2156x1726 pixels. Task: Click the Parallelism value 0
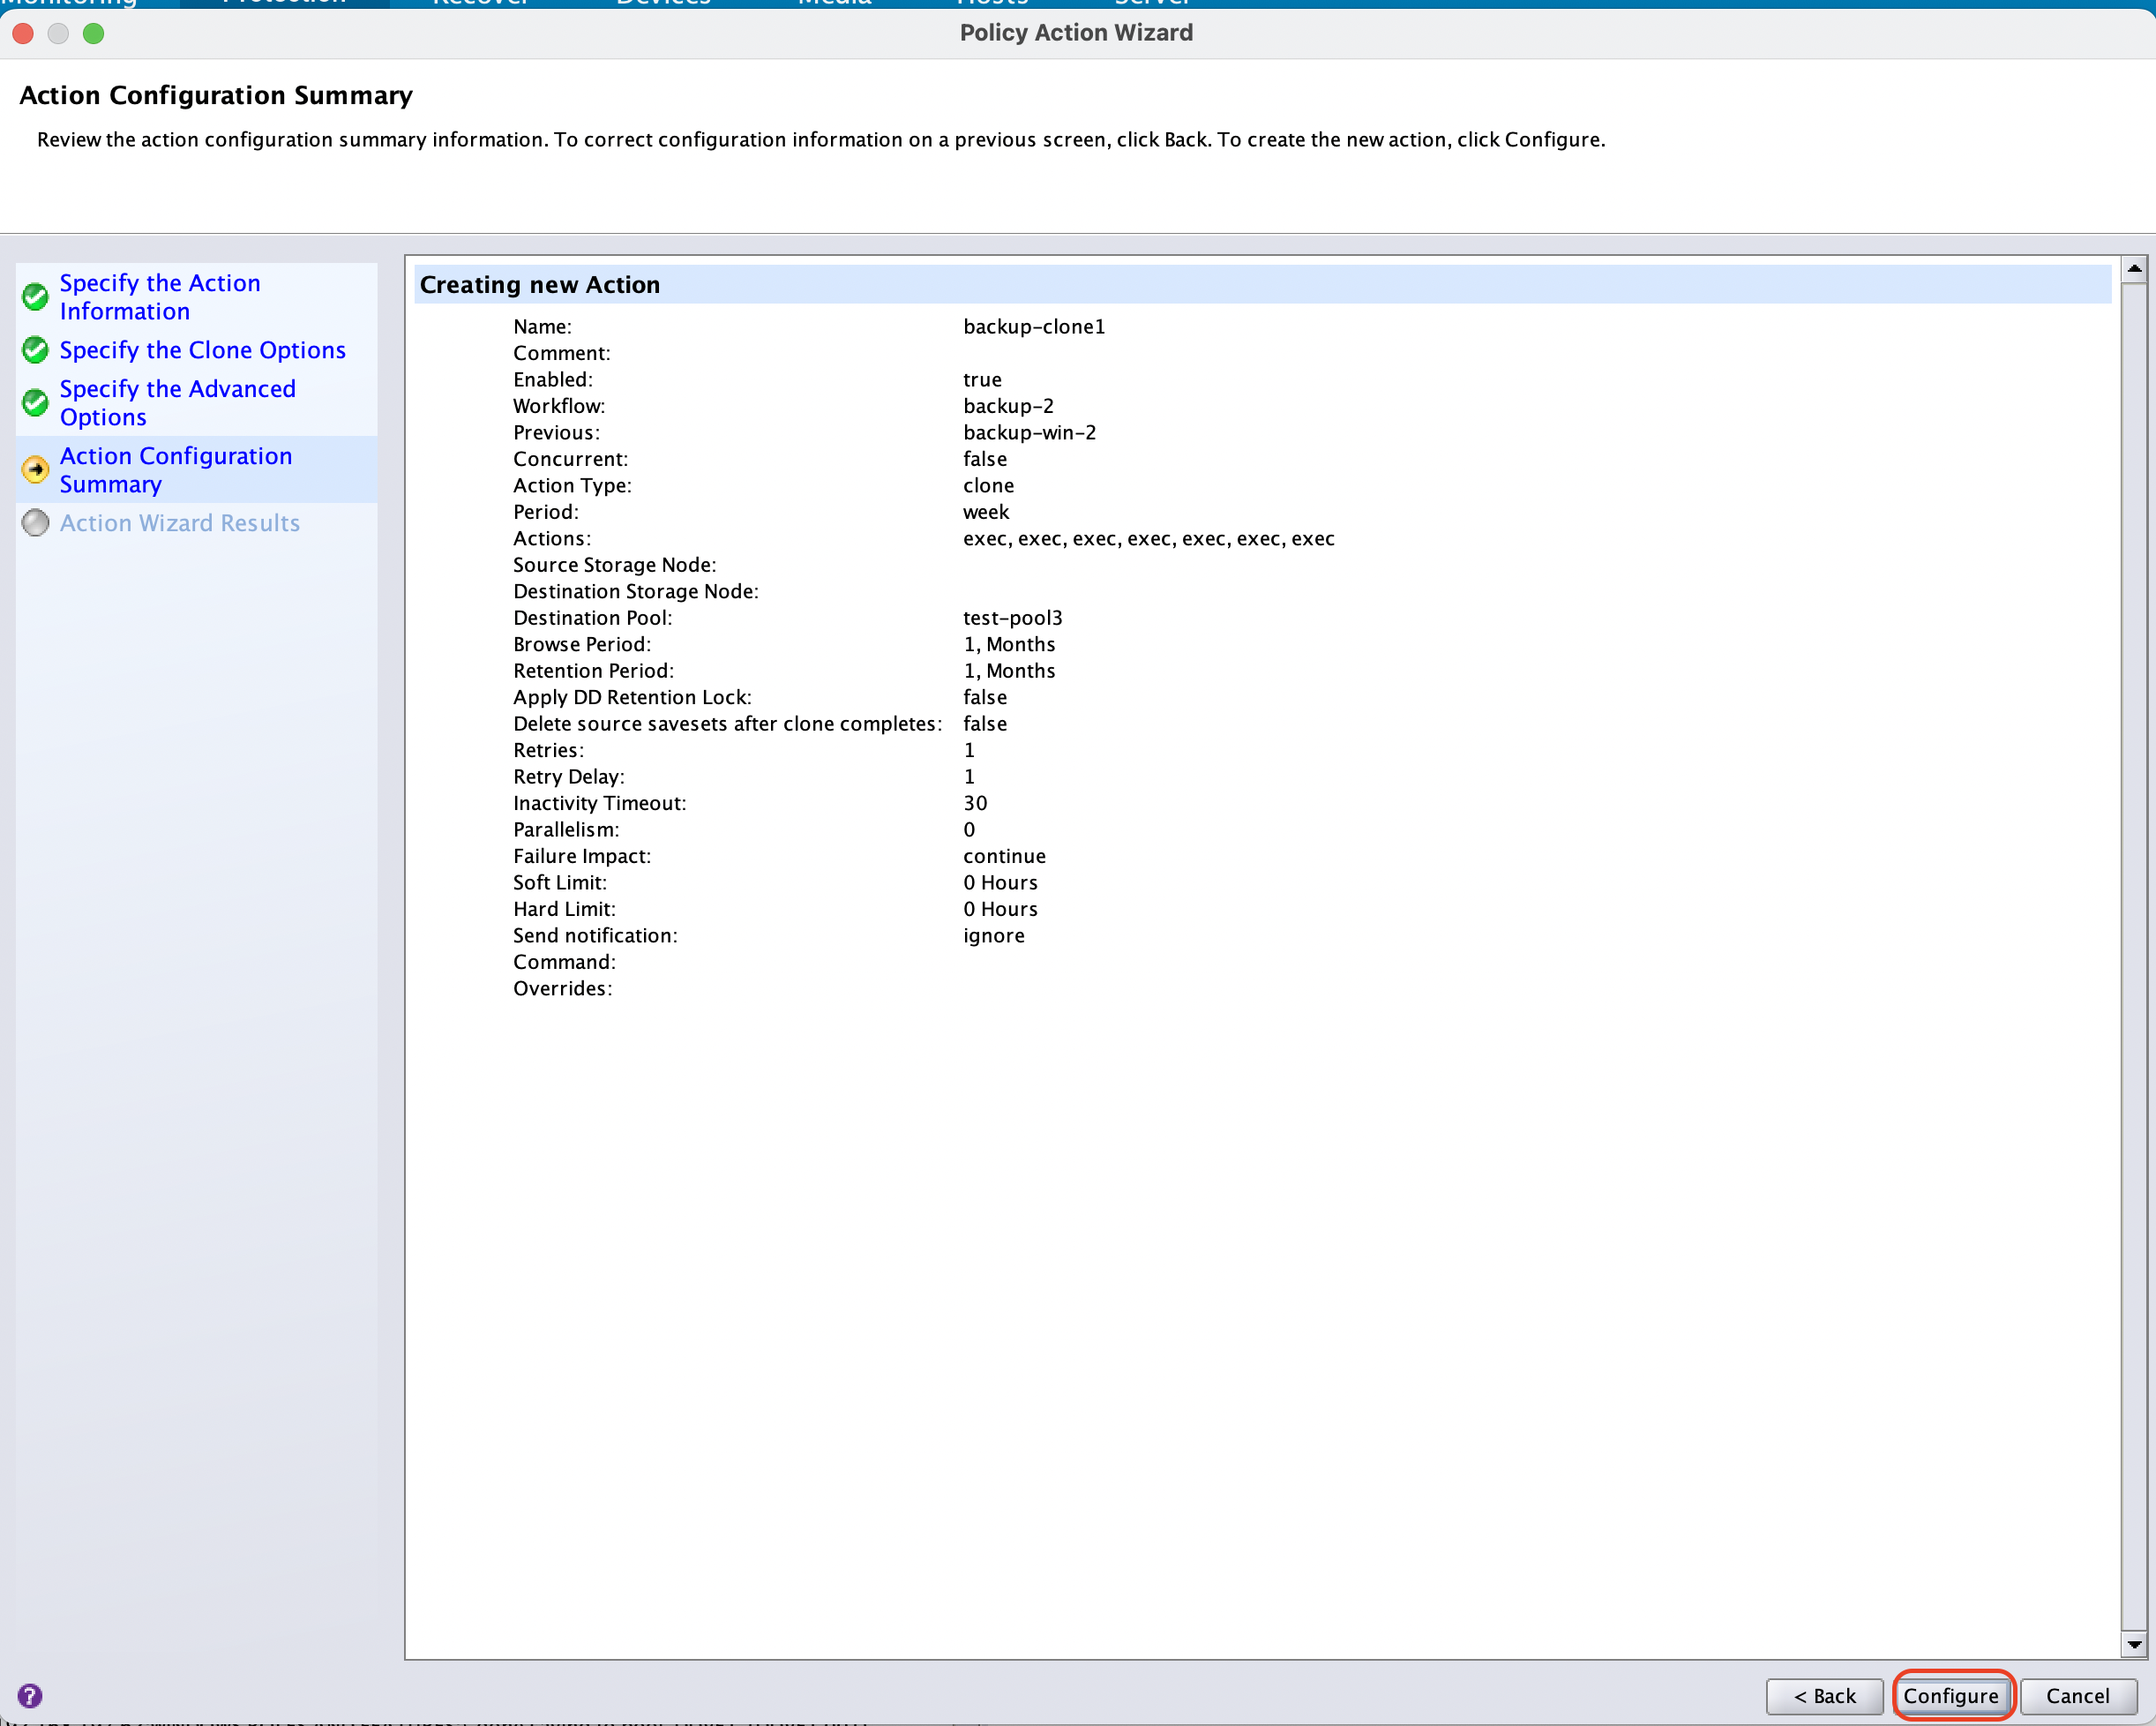tap(969, 830)
